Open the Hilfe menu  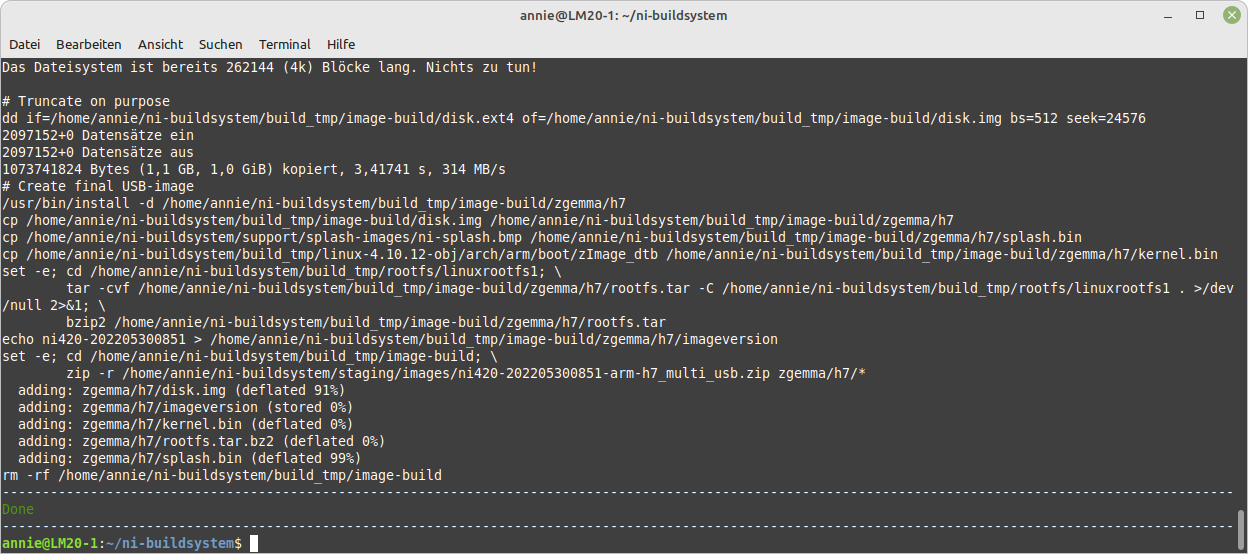[341, 44]
